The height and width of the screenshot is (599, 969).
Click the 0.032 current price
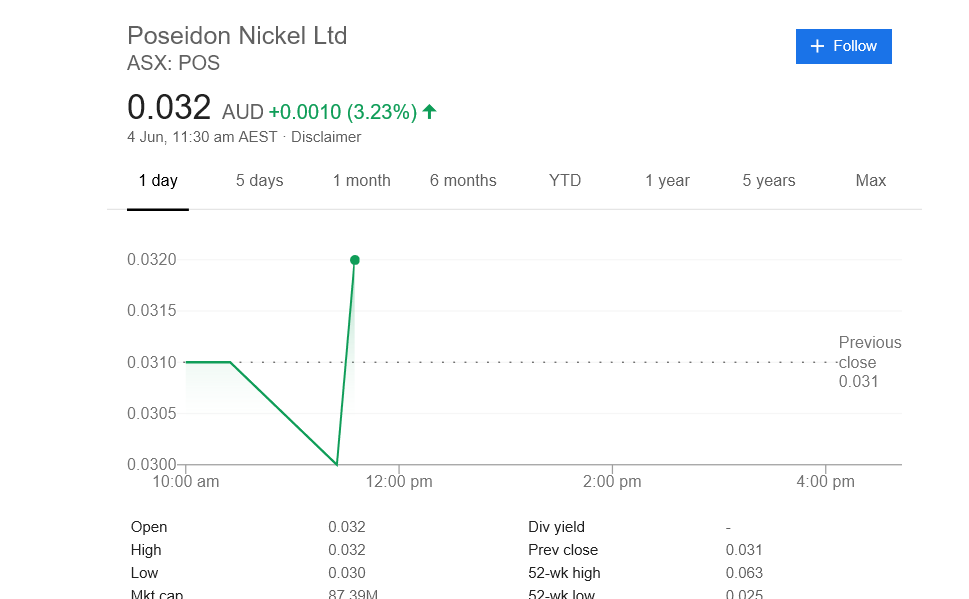tap(169, 108)
